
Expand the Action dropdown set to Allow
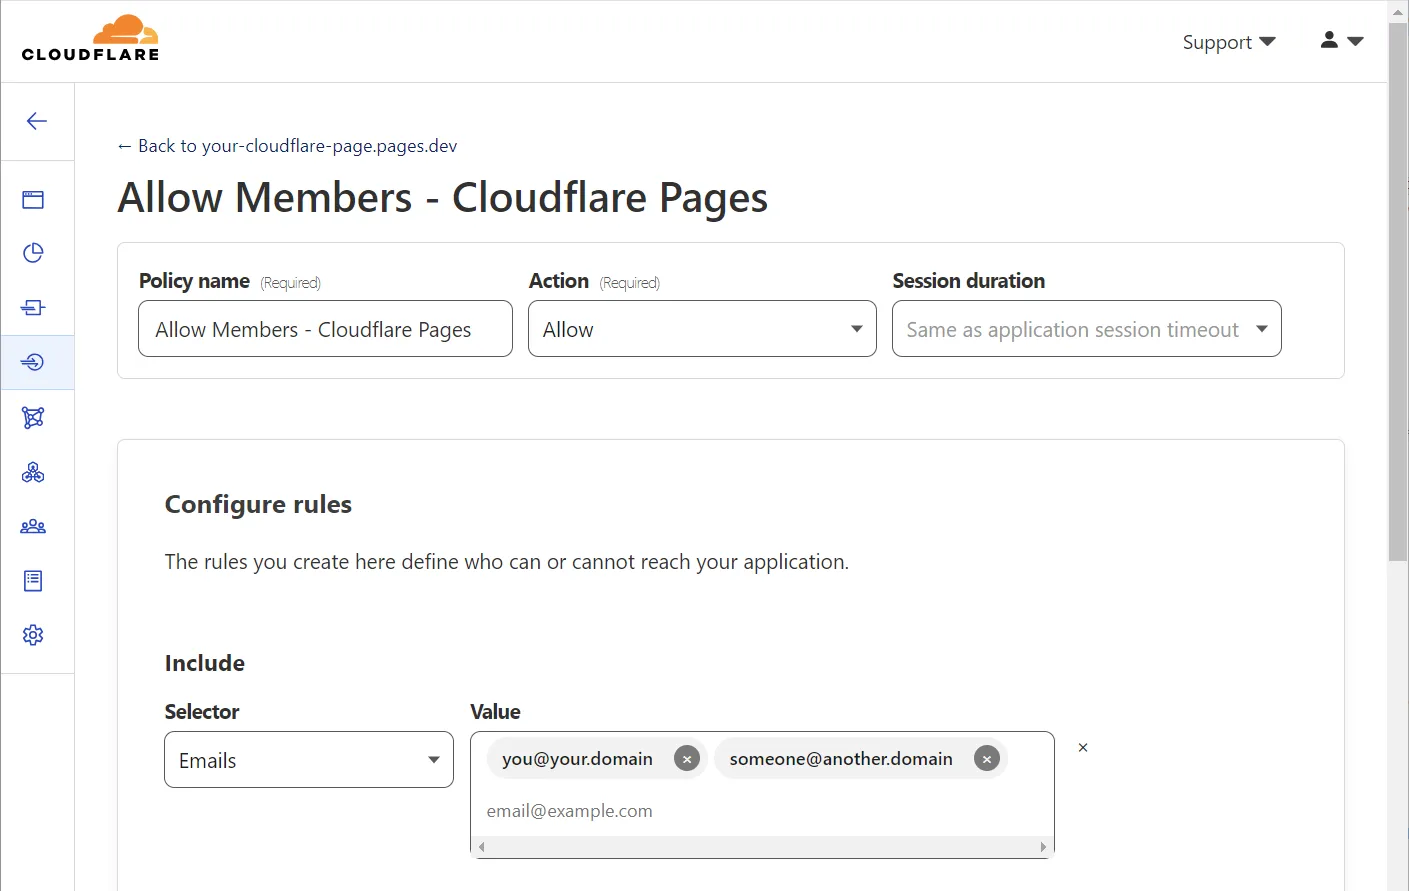pos(702,329)
